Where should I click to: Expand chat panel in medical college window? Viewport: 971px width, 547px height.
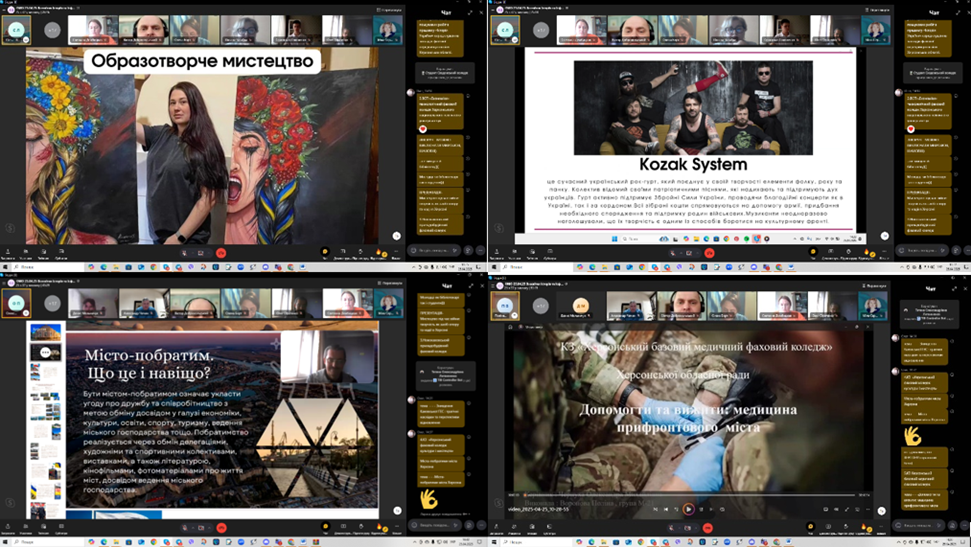pyautogui.click(x=956, y=288)
